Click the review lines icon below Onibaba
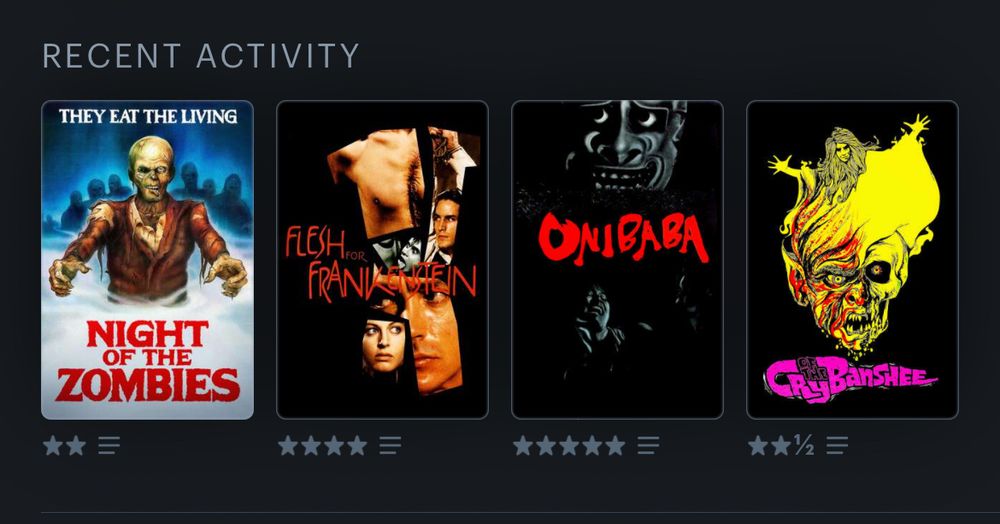This screenshot has width=1000, height=524. tap(648, 446)
